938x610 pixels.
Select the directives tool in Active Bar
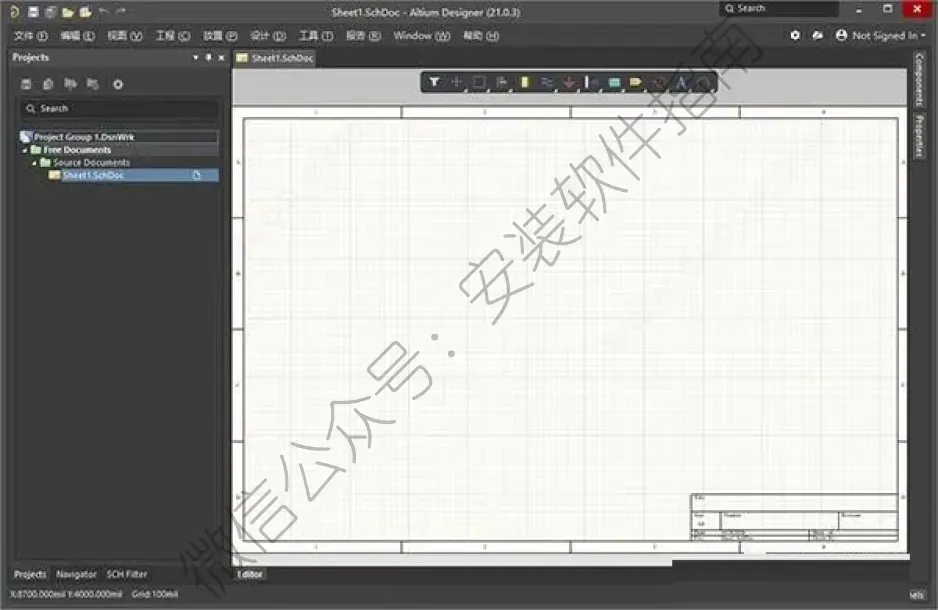pyautogui.click(x=658, y=82)
